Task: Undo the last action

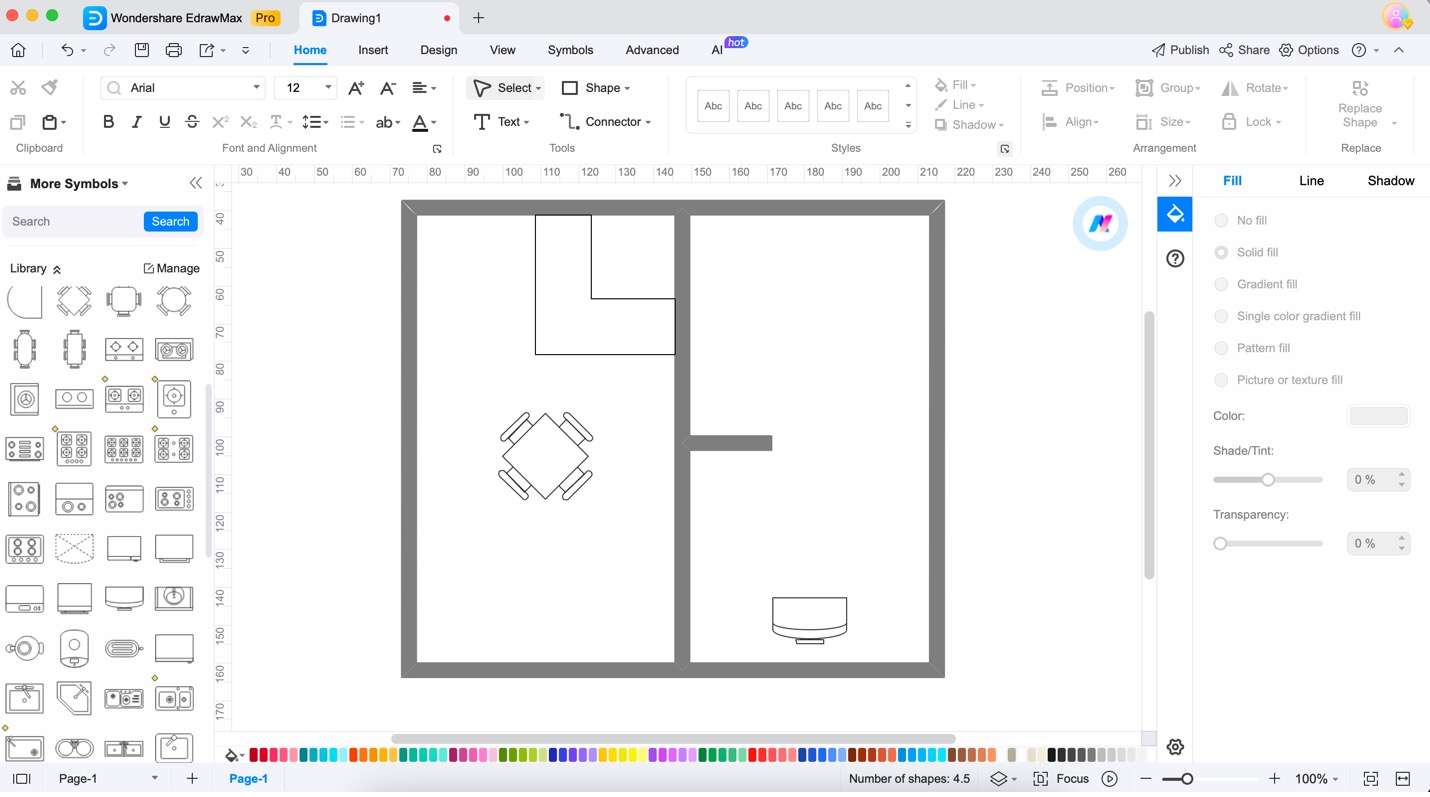Action: [x=67, y=50]
